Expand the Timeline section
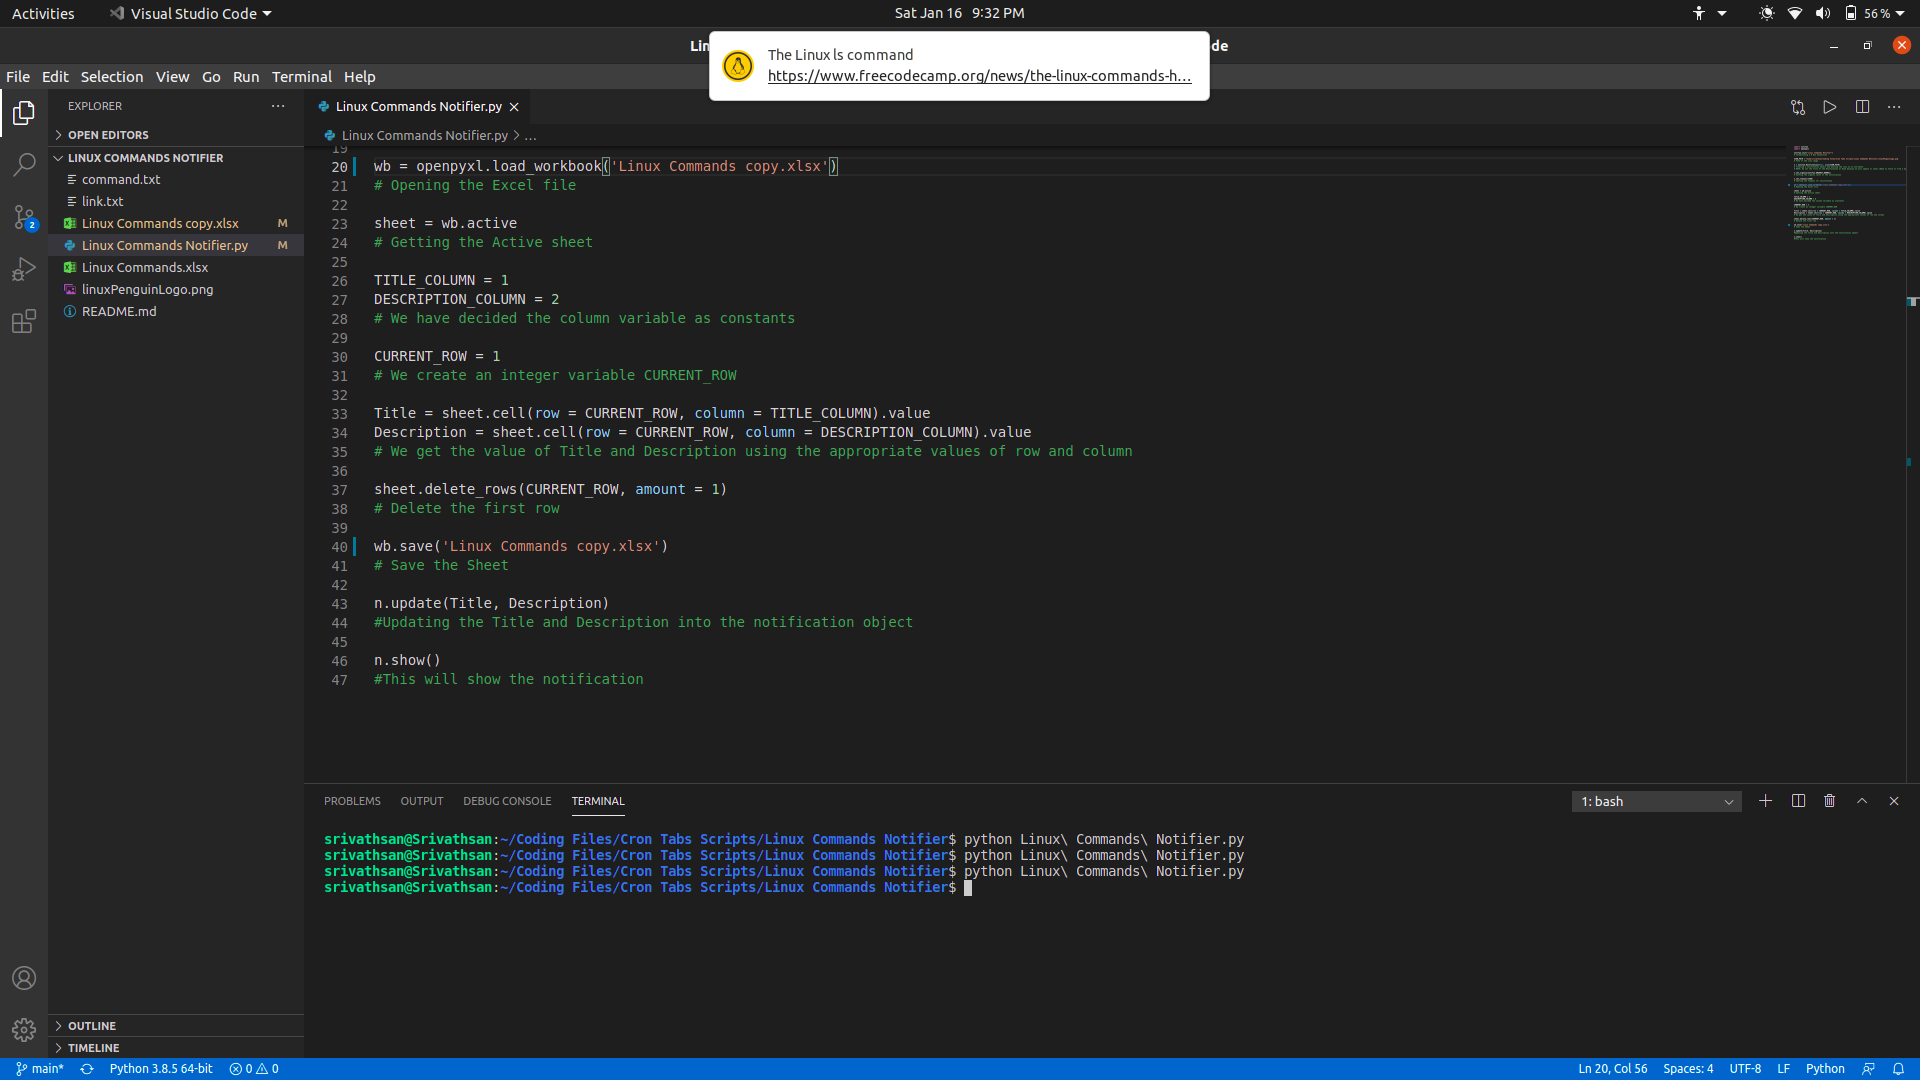 tap(176, 1048)
